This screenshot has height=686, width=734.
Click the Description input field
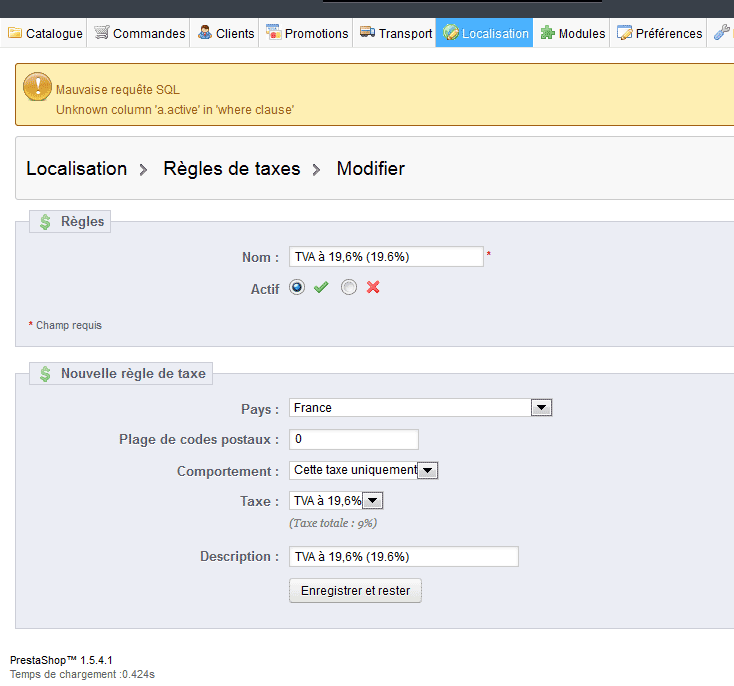(404, 556)
